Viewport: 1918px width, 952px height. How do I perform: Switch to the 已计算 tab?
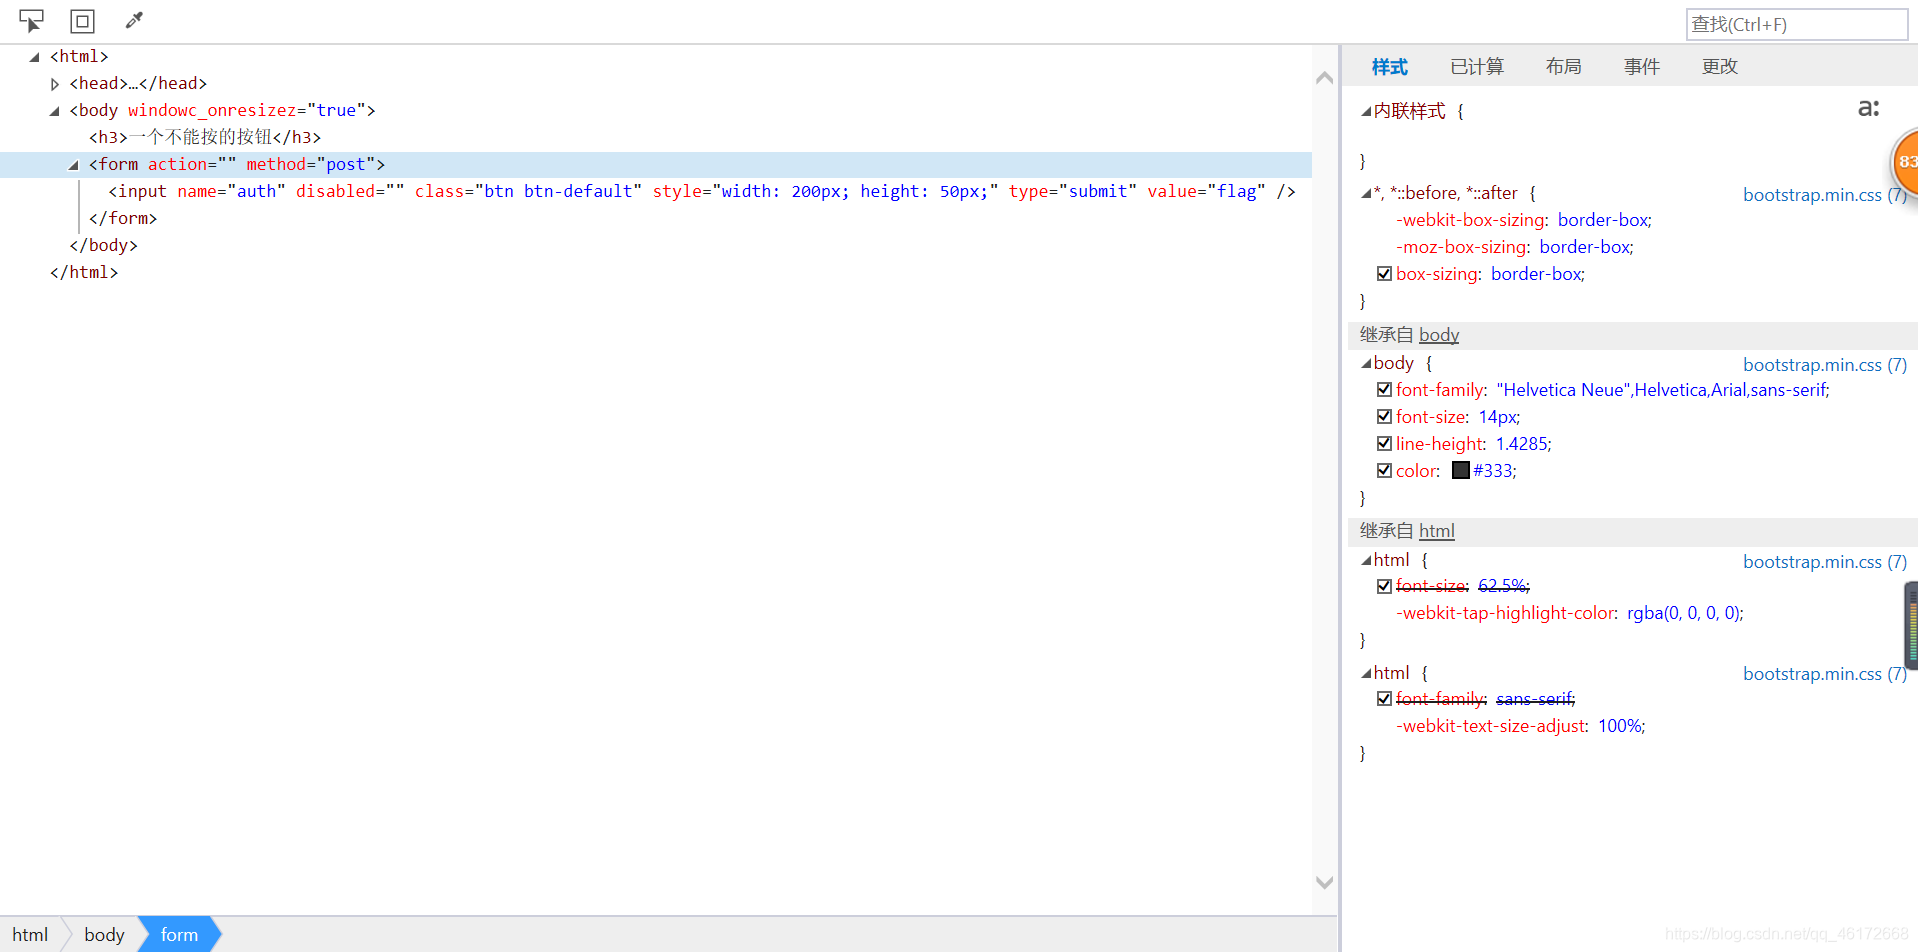(x=1477, y=67)
